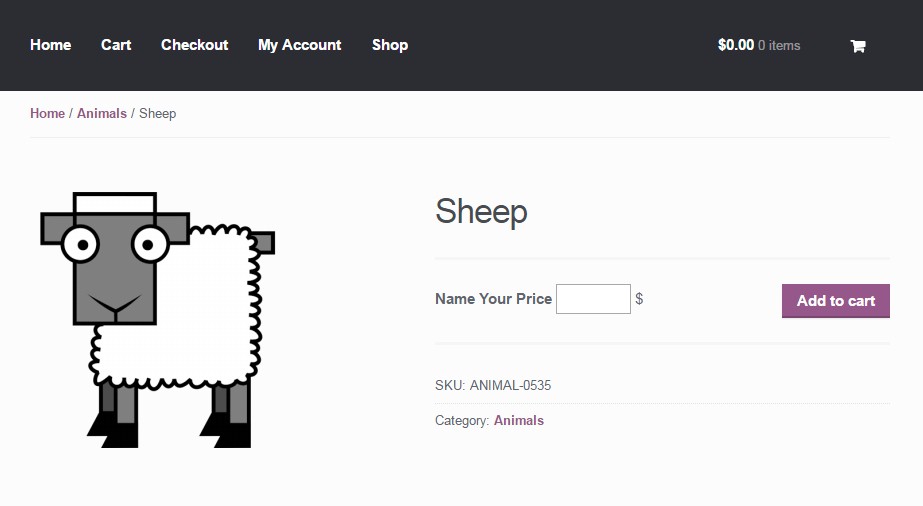
Task: Follow the Animals breadcrumb link
Action: click(x=102, y=114)
